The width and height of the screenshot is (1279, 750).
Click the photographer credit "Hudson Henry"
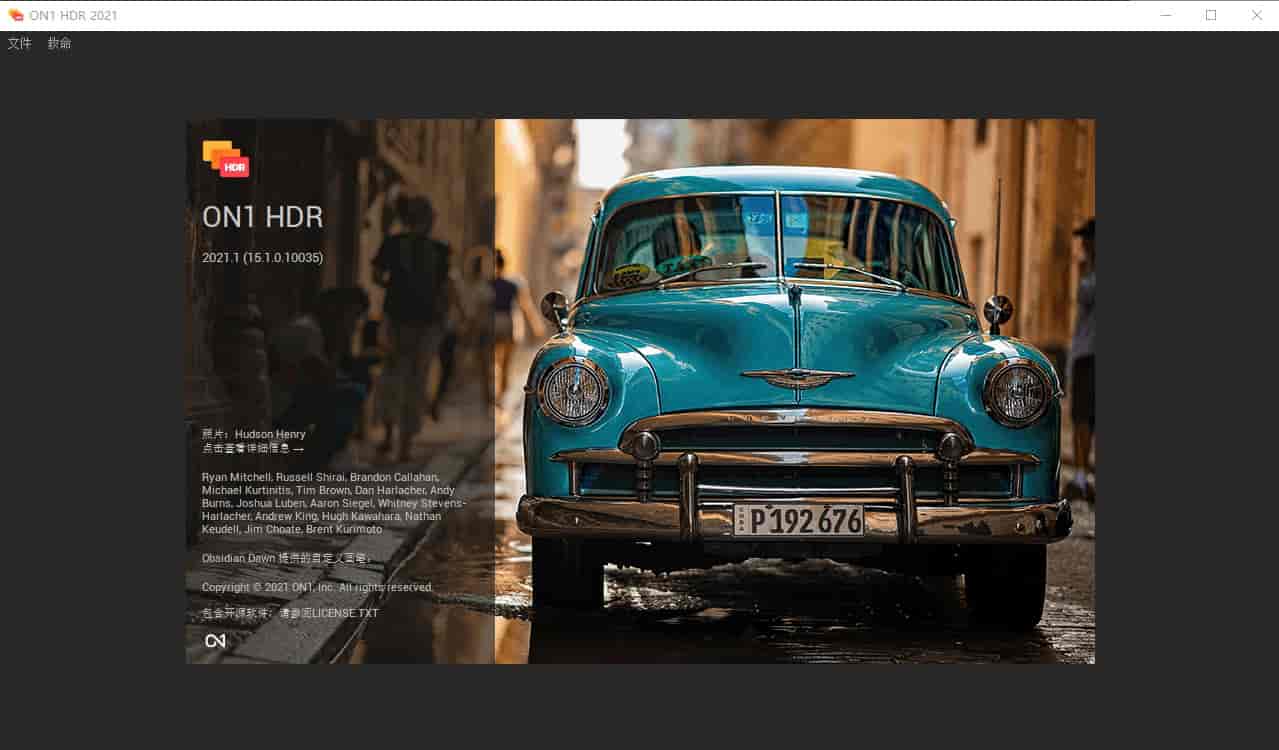(270, 434)
